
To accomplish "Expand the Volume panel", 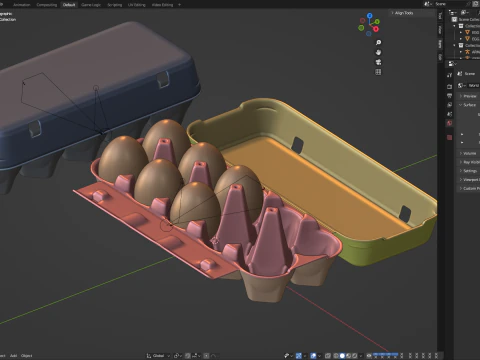I will click(x=468, y=153).
